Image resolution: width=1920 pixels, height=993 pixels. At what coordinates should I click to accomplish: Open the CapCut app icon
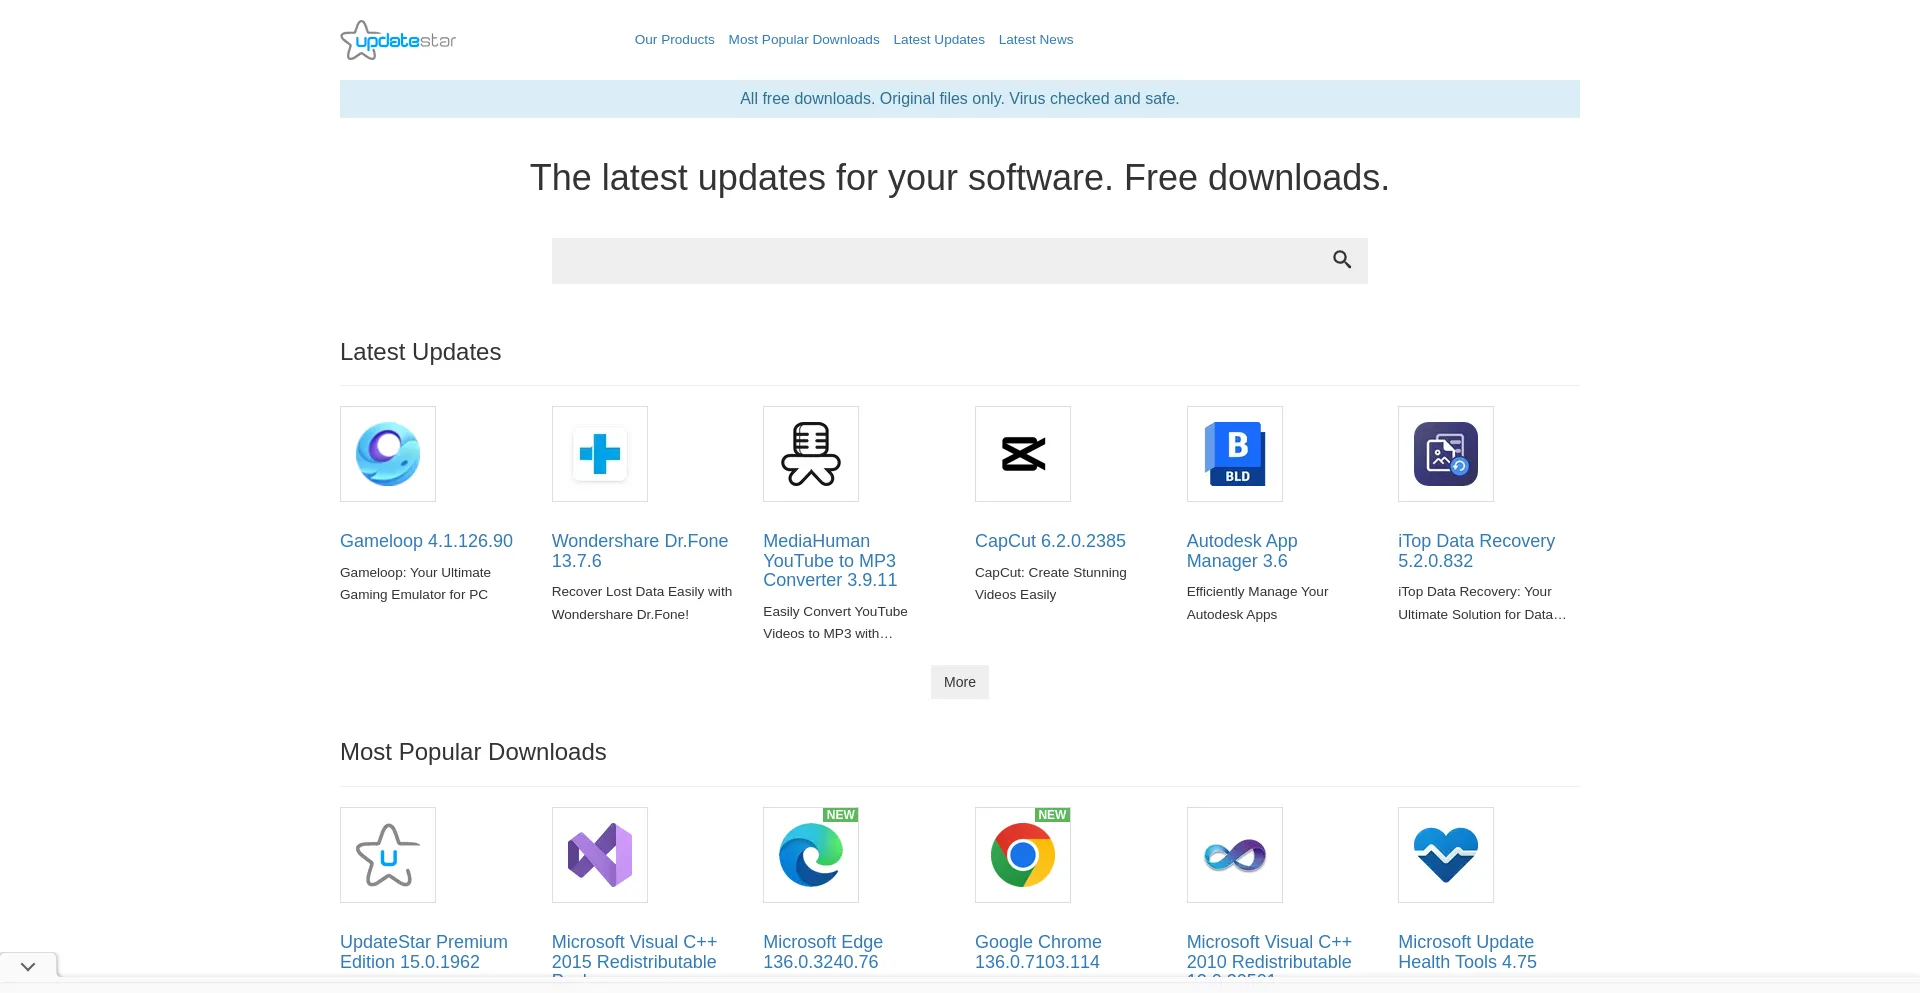pyautogui.click(x=1023, y=454)
